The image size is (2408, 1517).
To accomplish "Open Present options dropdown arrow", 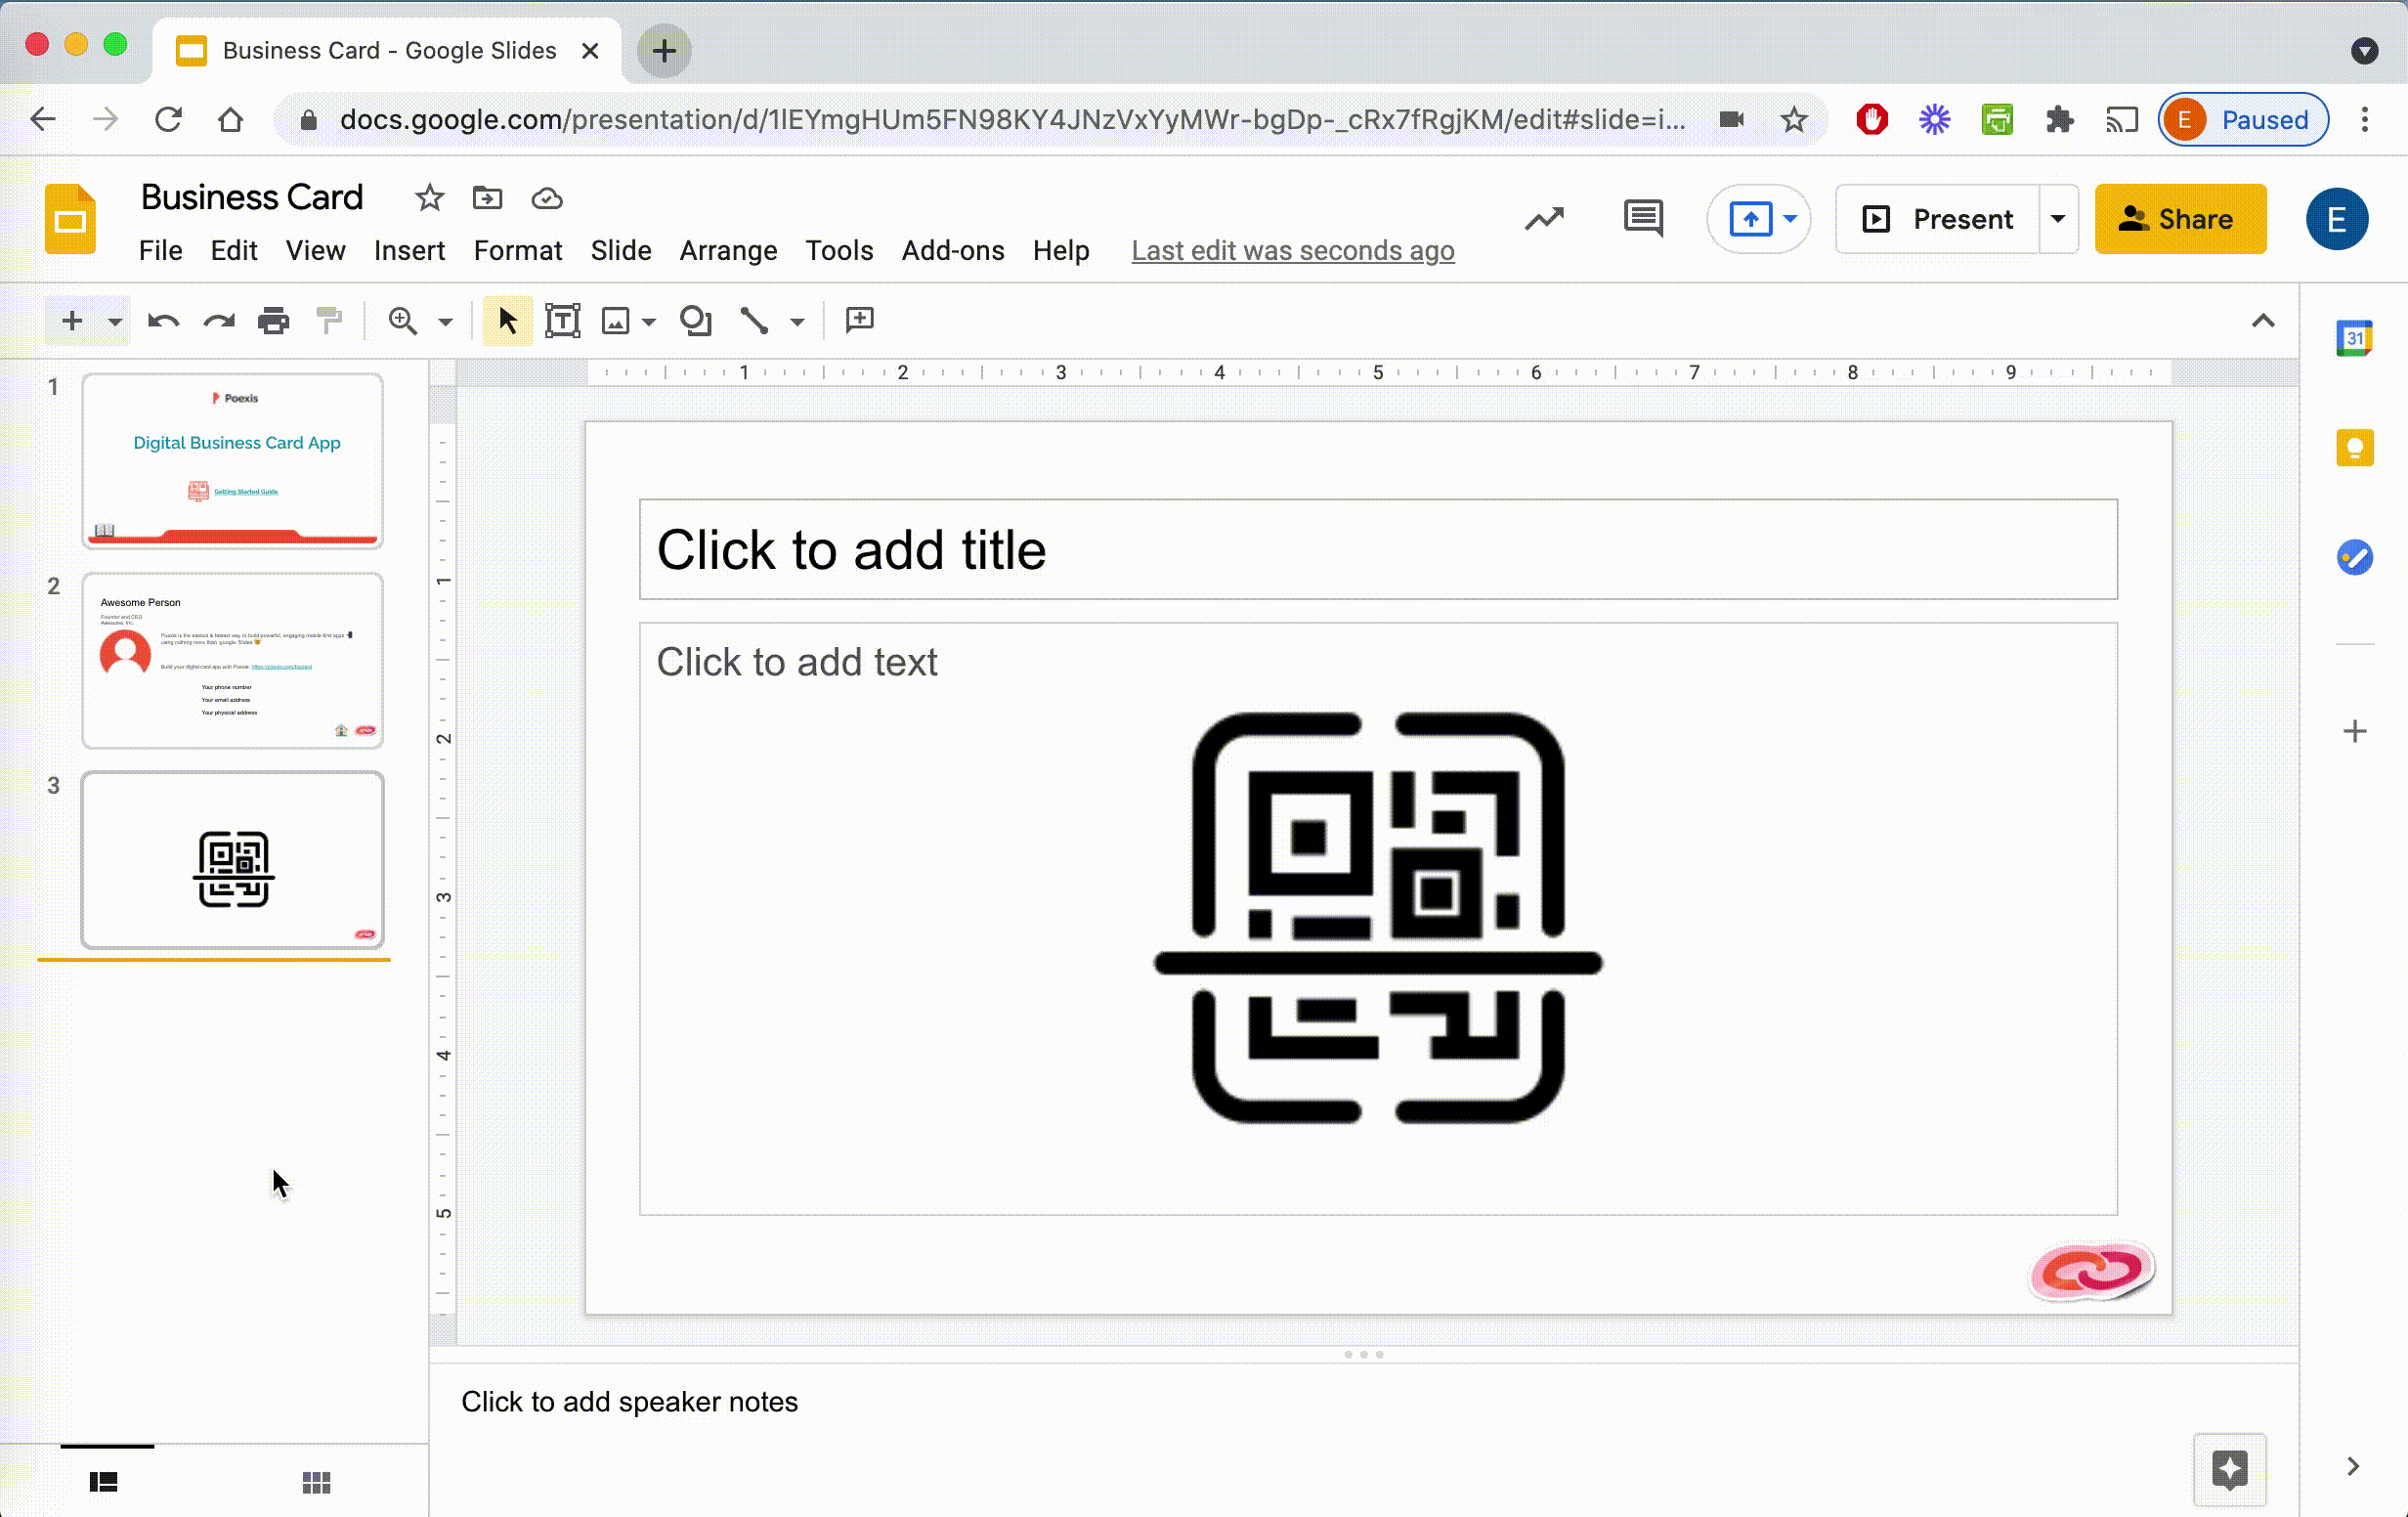I will [2058, 219].
